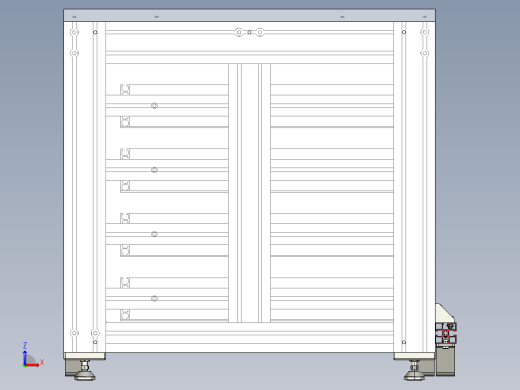Select the gray top plate of the cabinet

point(249,15)
